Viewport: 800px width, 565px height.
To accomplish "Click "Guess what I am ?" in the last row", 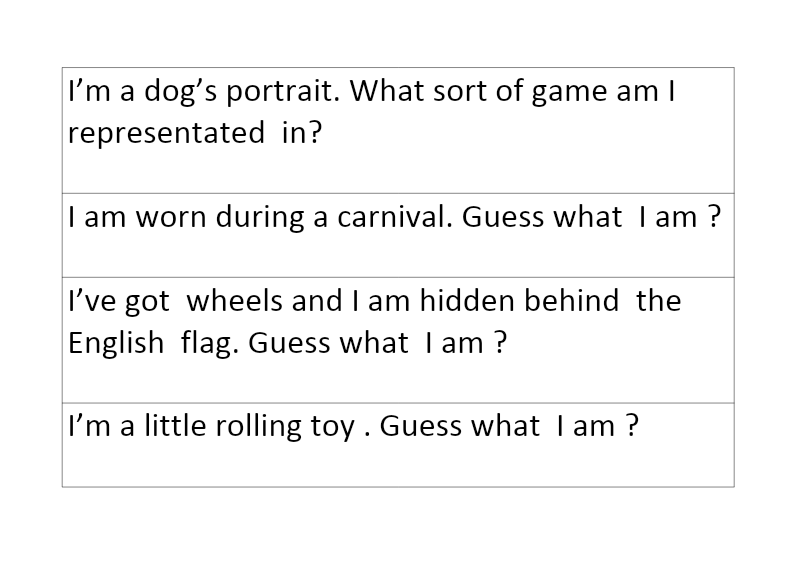I will tap(509, 426).
